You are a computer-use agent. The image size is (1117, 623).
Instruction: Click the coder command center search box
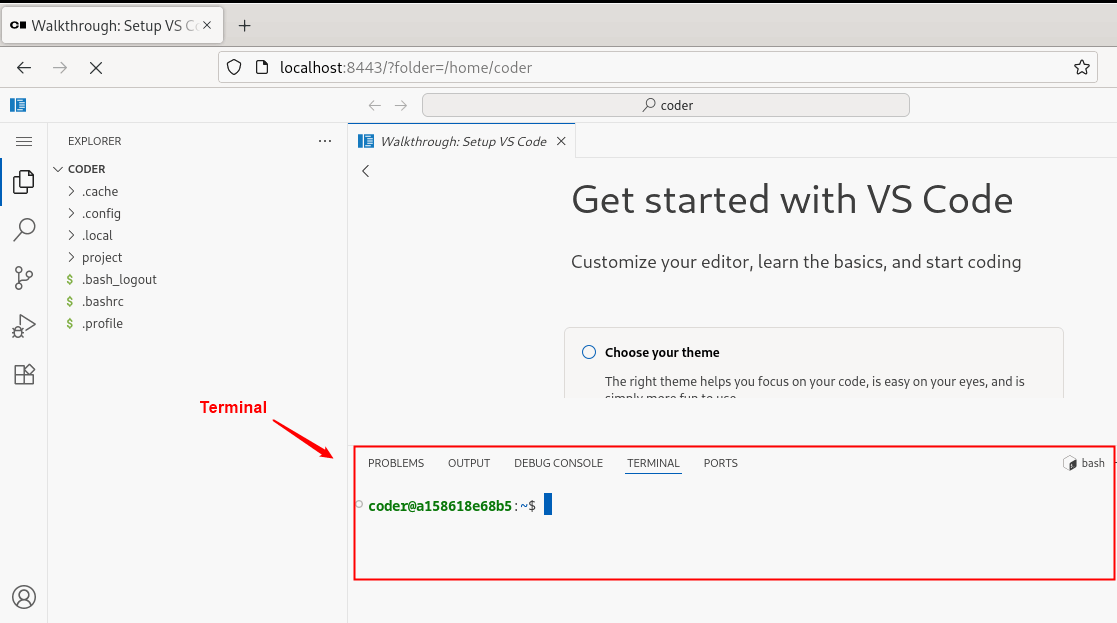point(665,105)
